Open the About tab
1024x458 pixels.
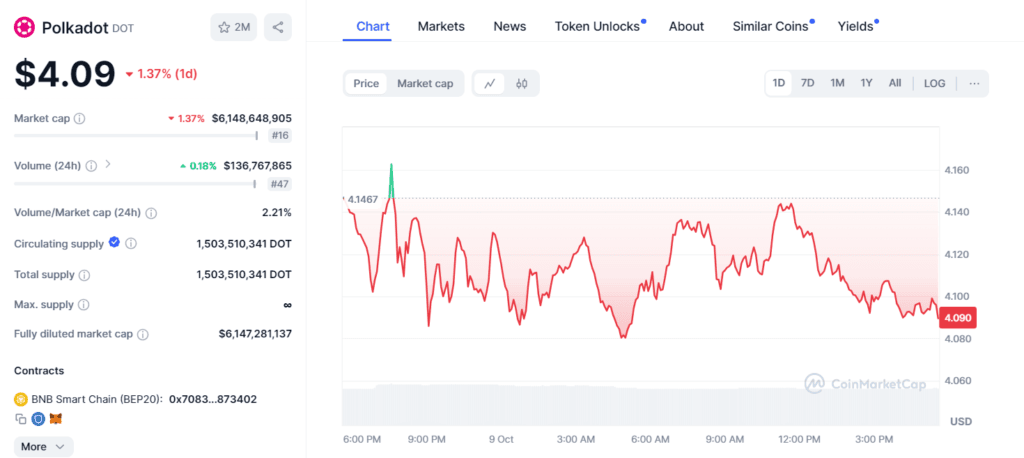(x=686, y=27)
